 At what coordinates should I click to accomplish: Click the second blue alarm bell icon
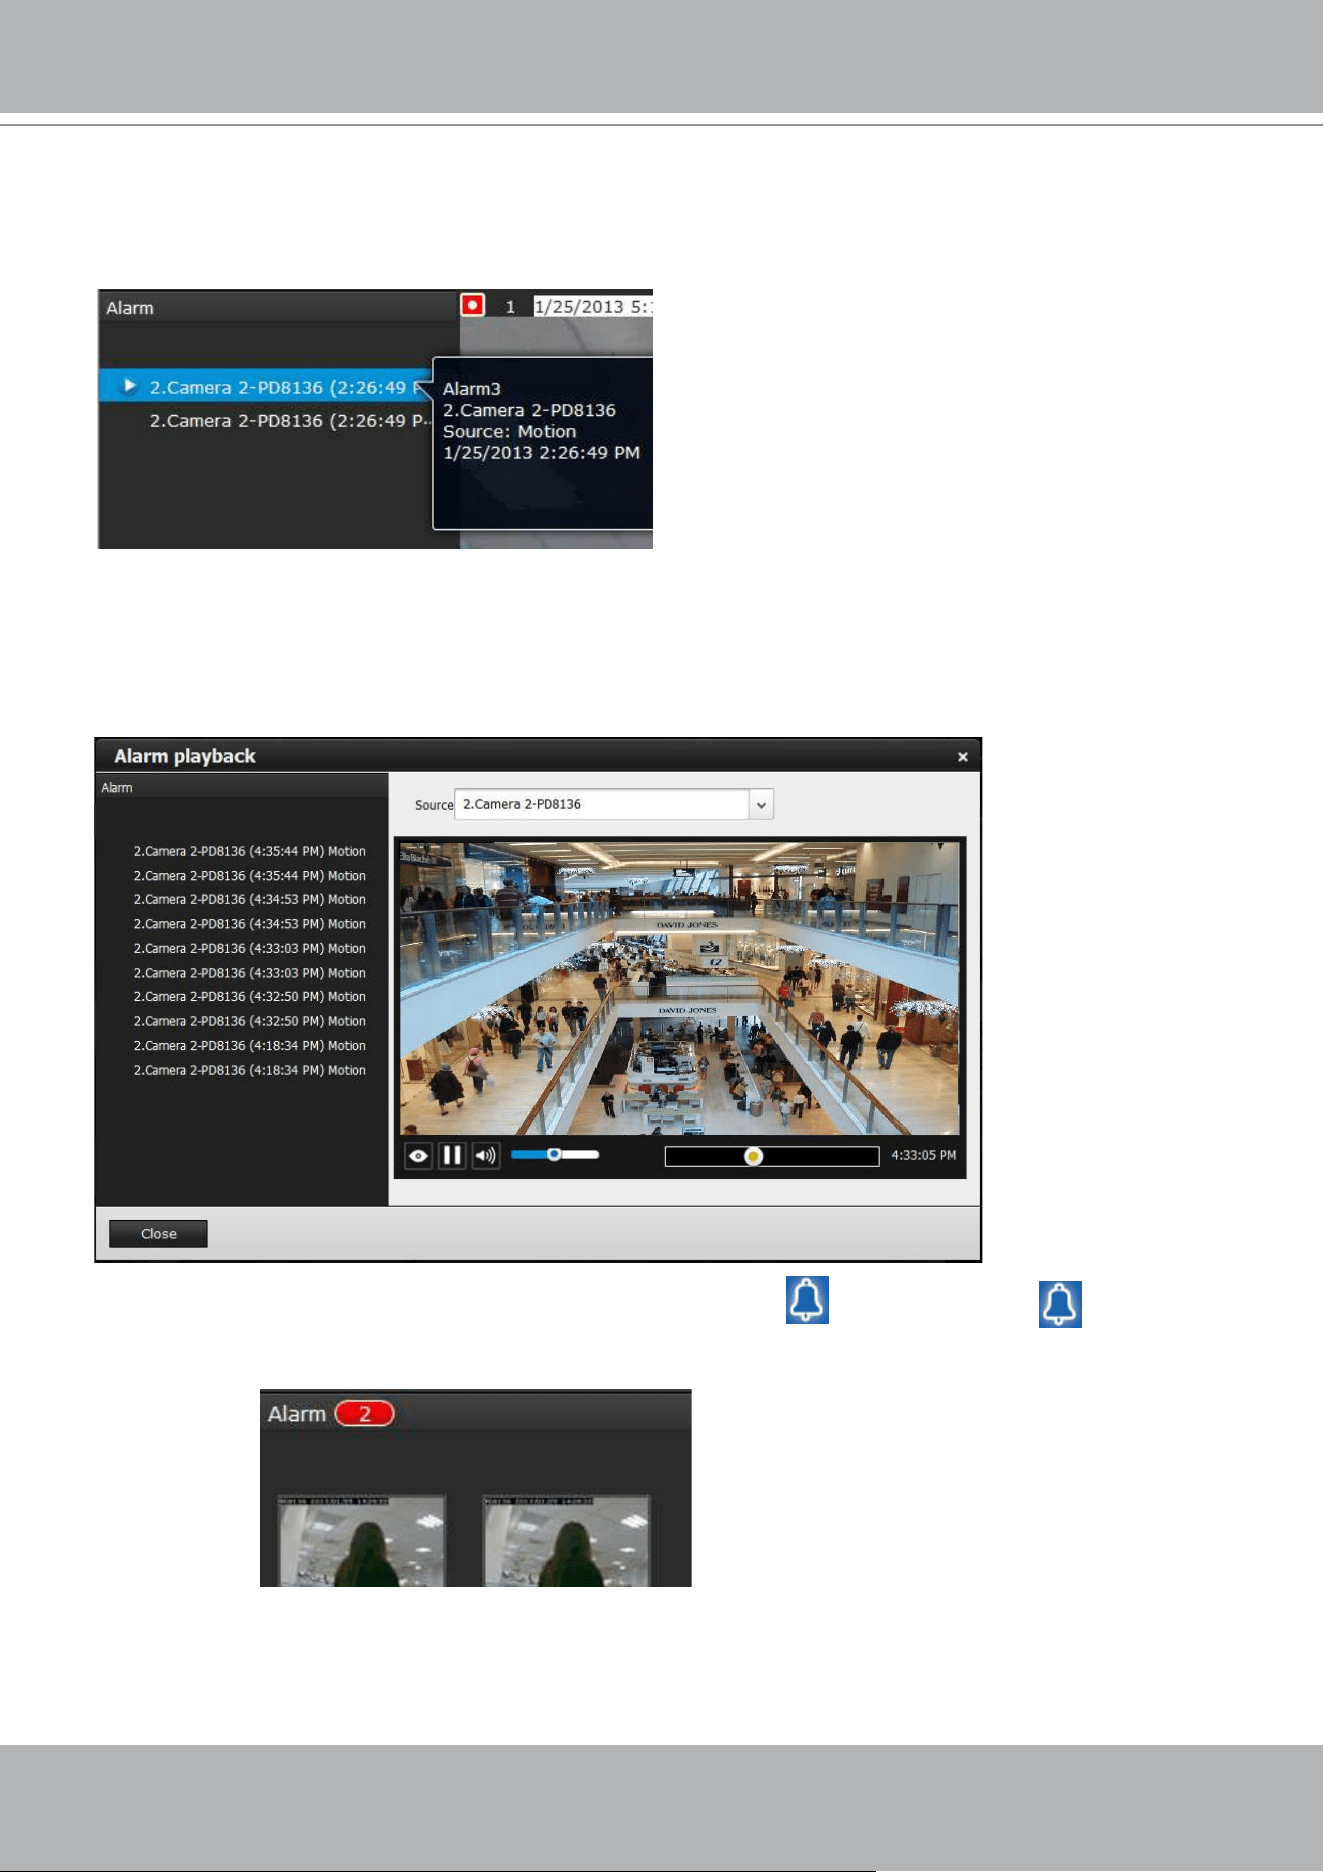(x=1060, y=1305)
